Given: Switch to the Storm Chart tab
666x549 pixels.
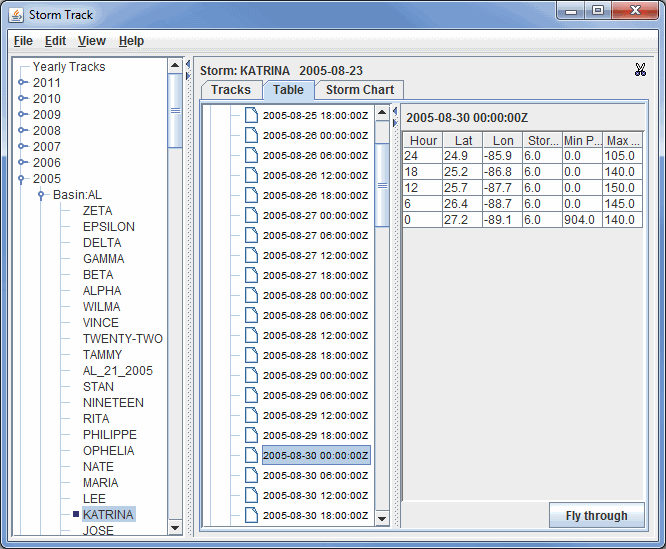Looking at the screenshot, I should (x=359, y=90).
